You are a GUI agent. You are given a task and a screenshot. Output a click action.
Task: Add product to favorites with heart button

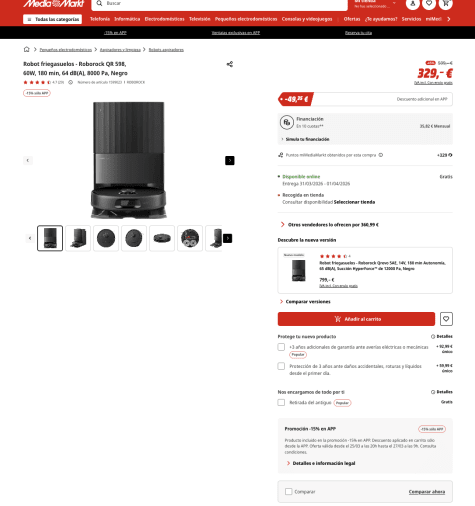446,319
